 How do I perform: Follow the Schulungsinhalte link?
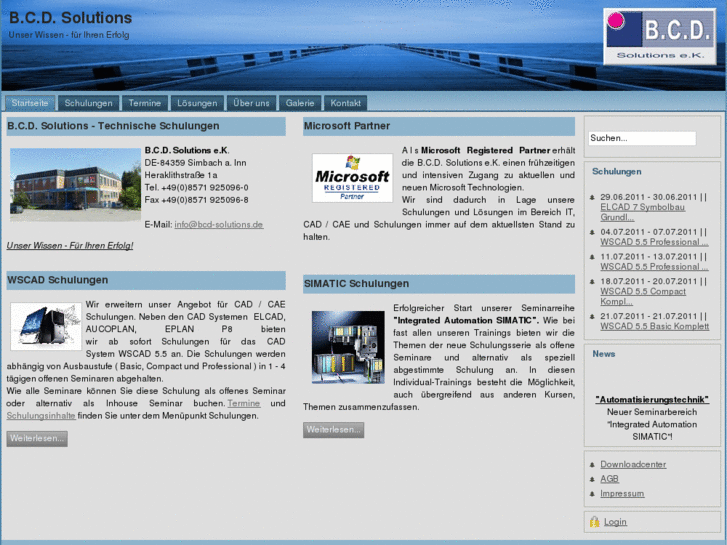pyautogui.click(x=41, y=416)
